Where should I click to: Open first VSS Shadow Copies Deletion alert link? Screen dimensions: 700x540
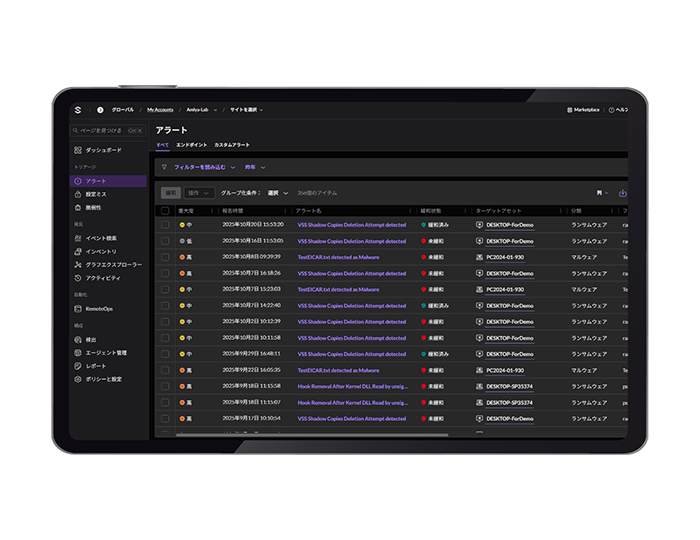coord(351,225)
